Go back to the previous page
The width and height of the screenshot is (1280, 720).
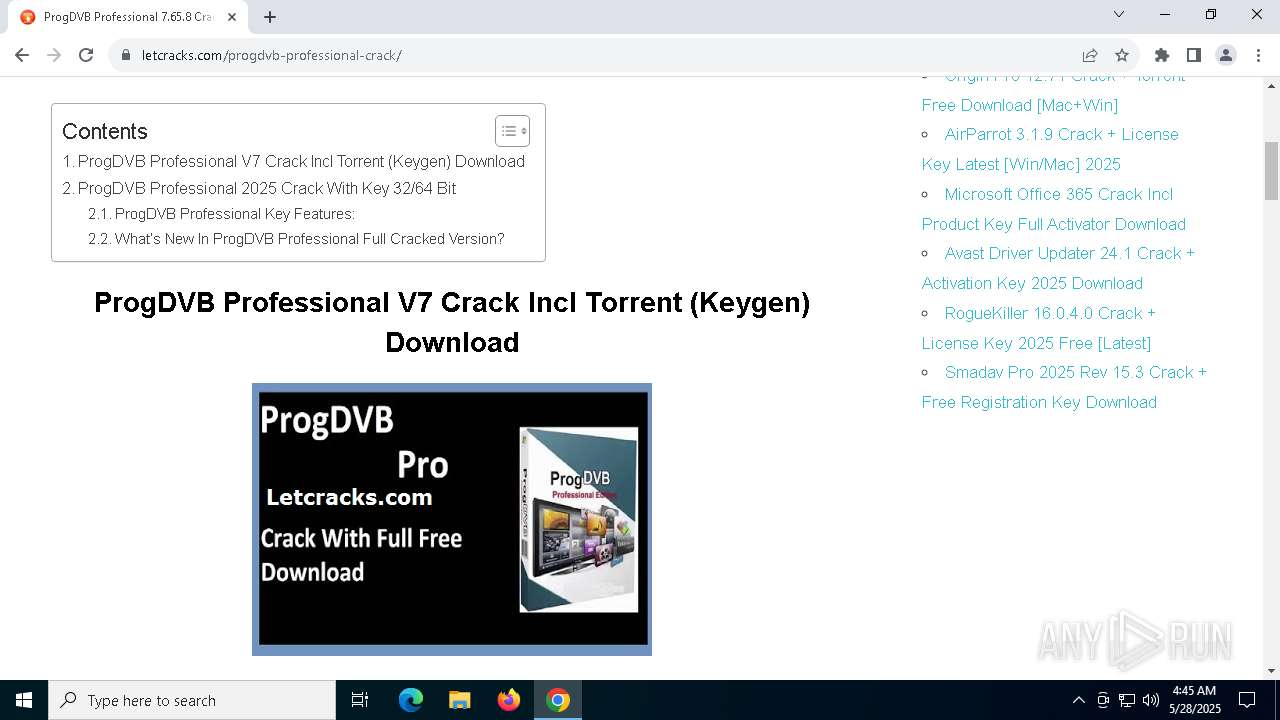coord(22,55)
